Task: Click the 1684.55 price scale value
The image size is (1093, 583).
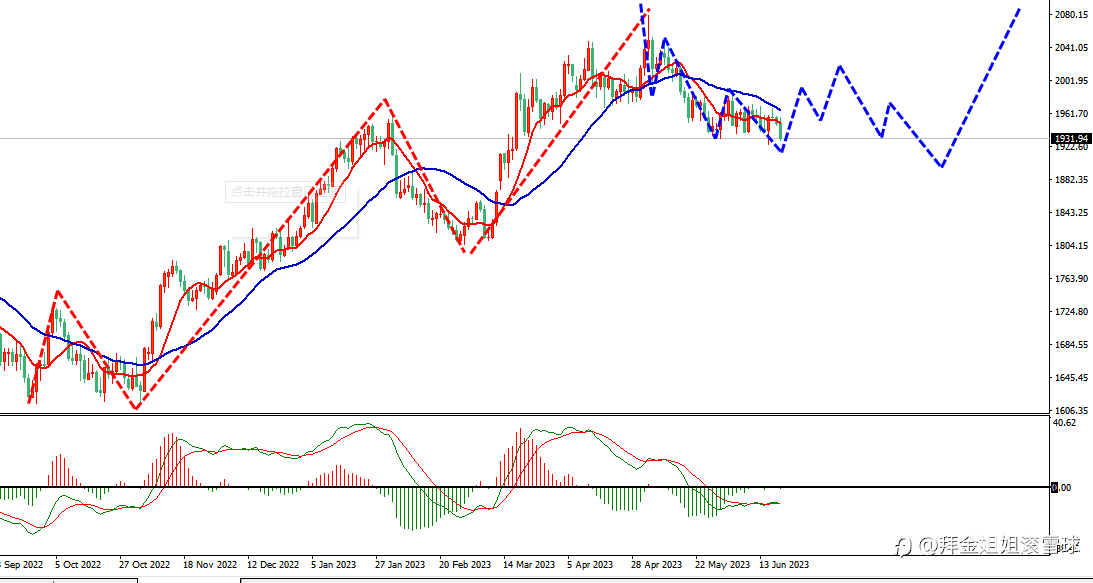Action: (x=1072, y=345)
